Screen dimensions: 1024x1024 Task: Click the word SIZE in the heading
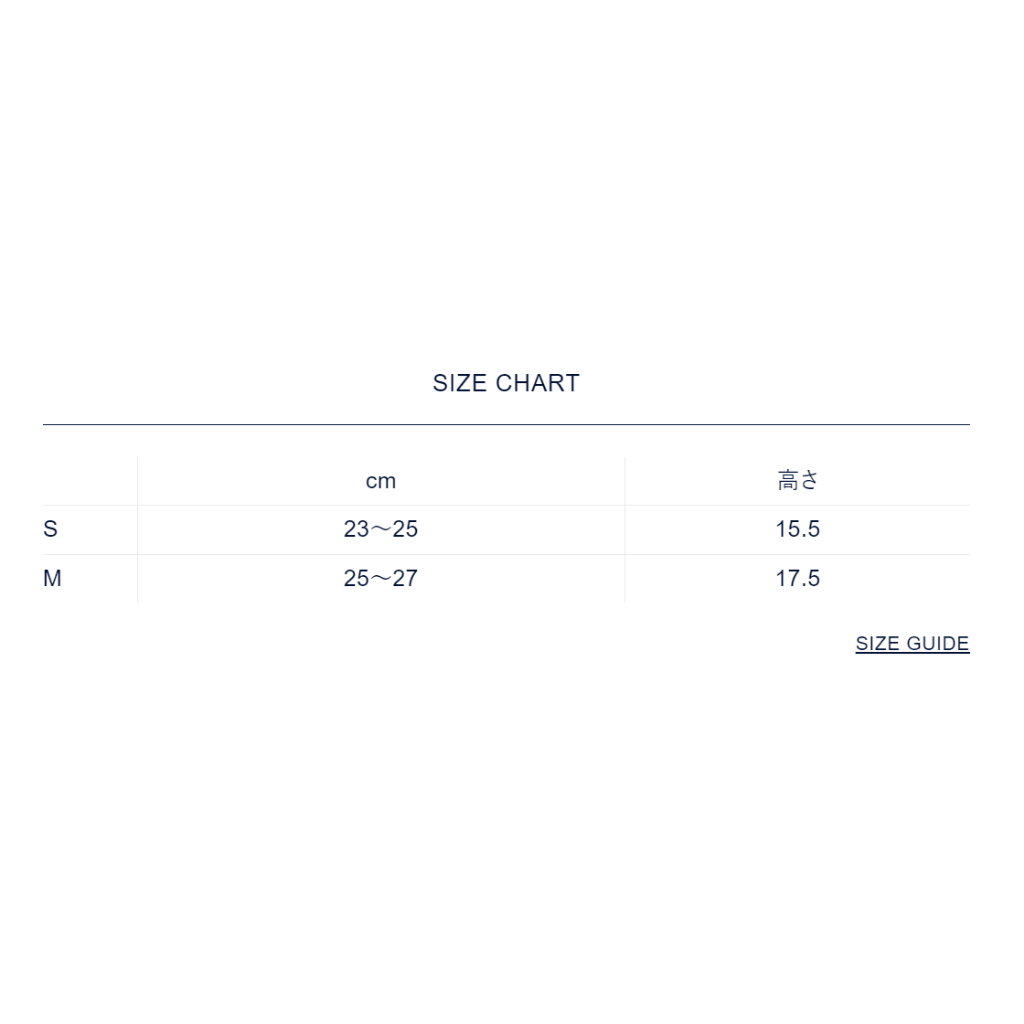(460, 383)
